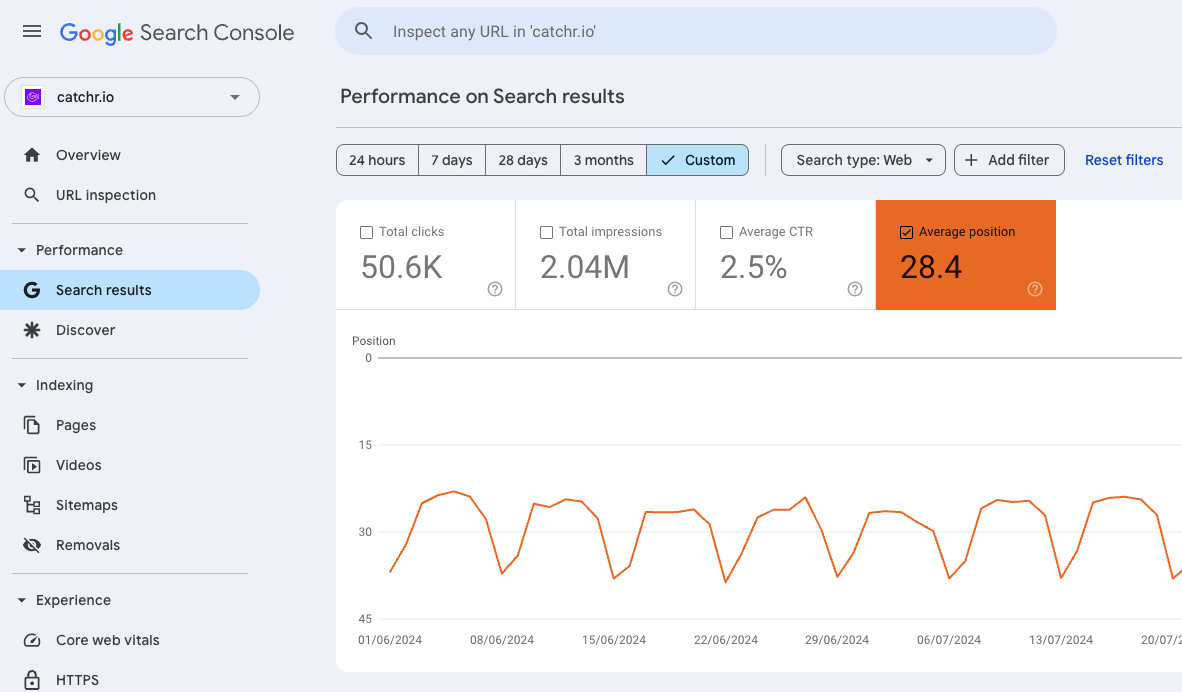
Task: Click the catchr.io property favicon
Action: click(32, 97)
